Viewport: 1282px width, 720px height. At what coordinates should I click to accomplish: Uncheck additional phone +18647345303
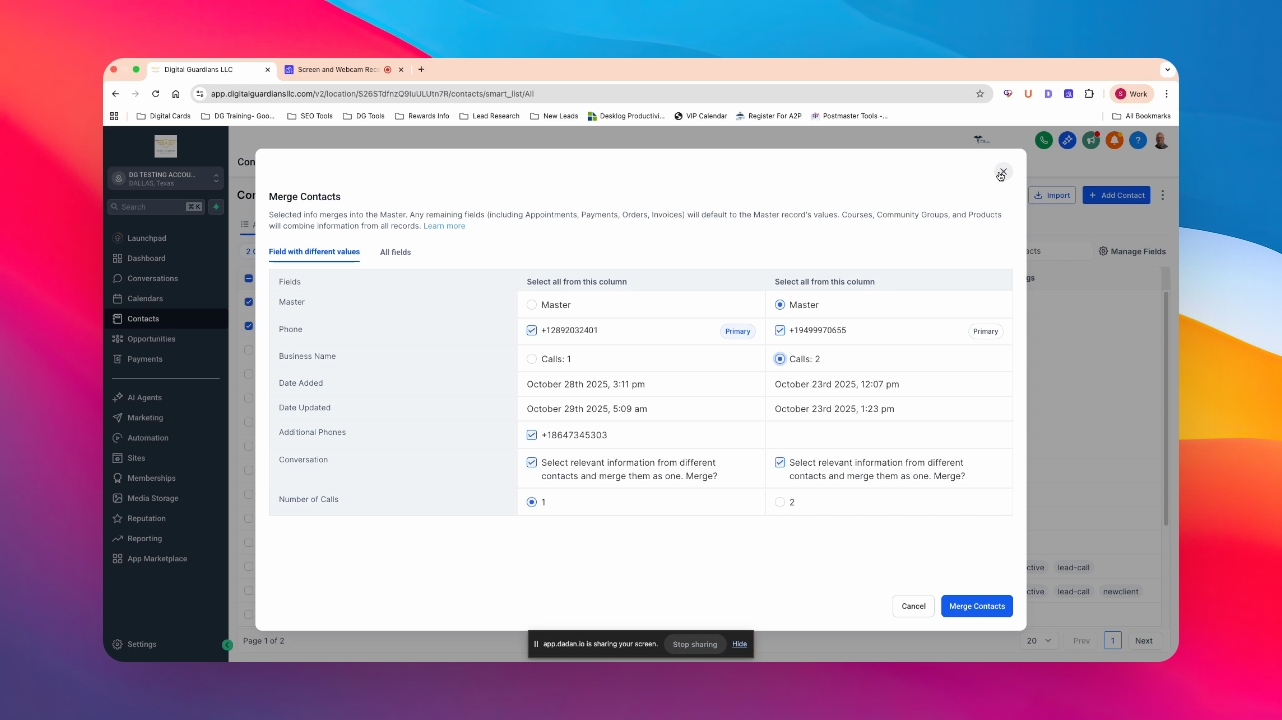point(532,435)
